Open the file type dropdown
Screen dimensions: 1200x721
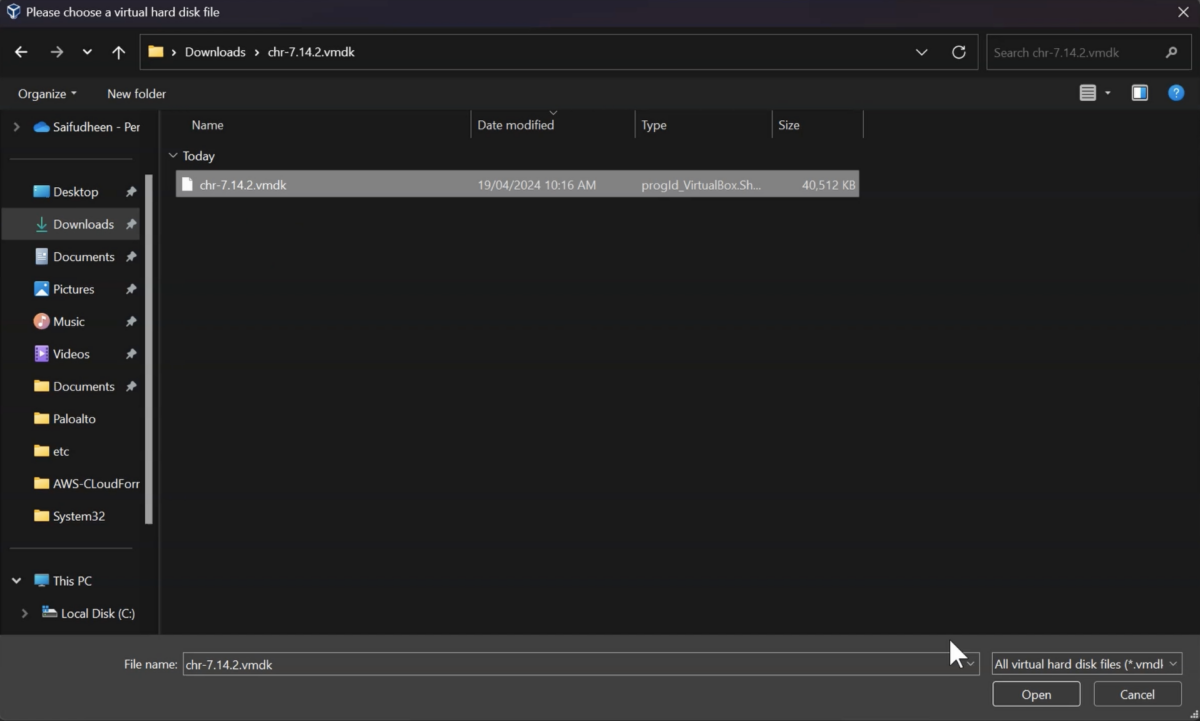point(1086,663)
